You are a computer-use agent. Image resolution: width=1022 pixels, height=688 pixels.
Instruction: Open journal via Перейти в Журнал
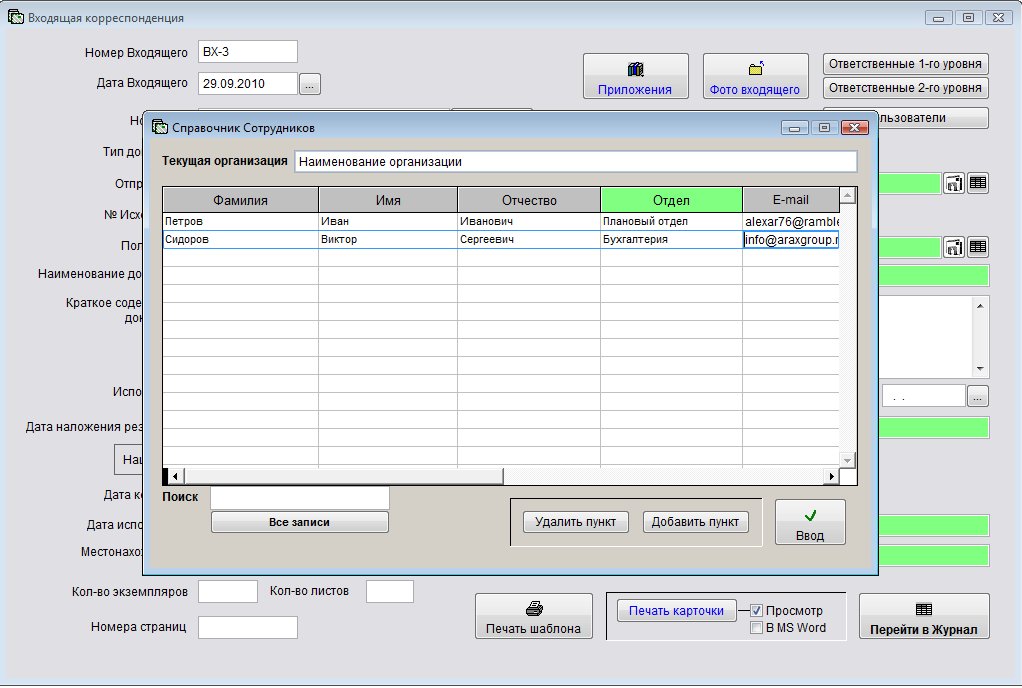tap(923, 616)
